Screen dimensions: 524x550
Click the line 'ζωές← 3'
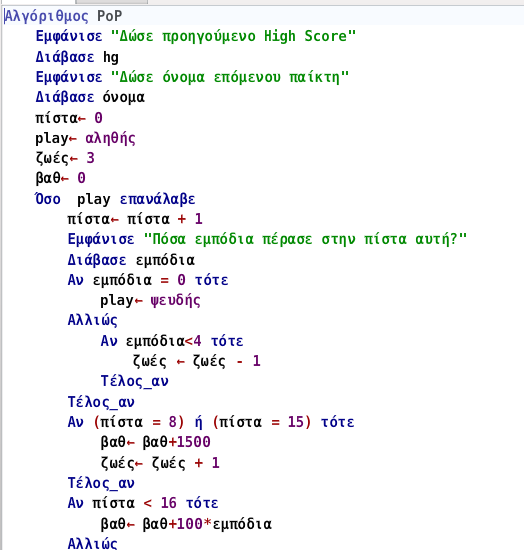pos(65,158)
